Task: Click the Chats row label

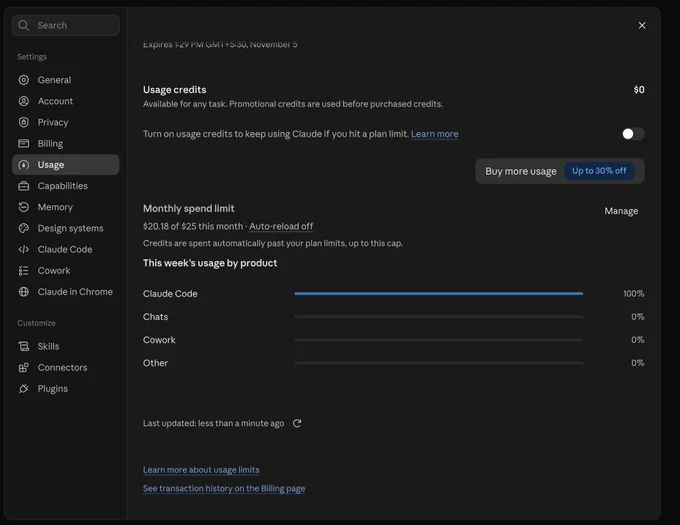Action: (x=155, y=317)
